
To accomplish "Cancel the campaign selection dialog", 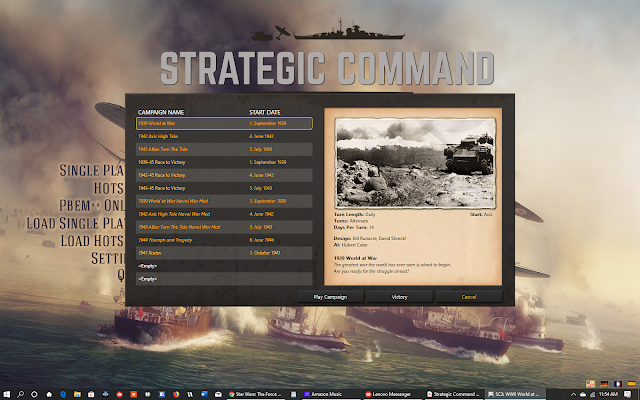I will 469,297.
